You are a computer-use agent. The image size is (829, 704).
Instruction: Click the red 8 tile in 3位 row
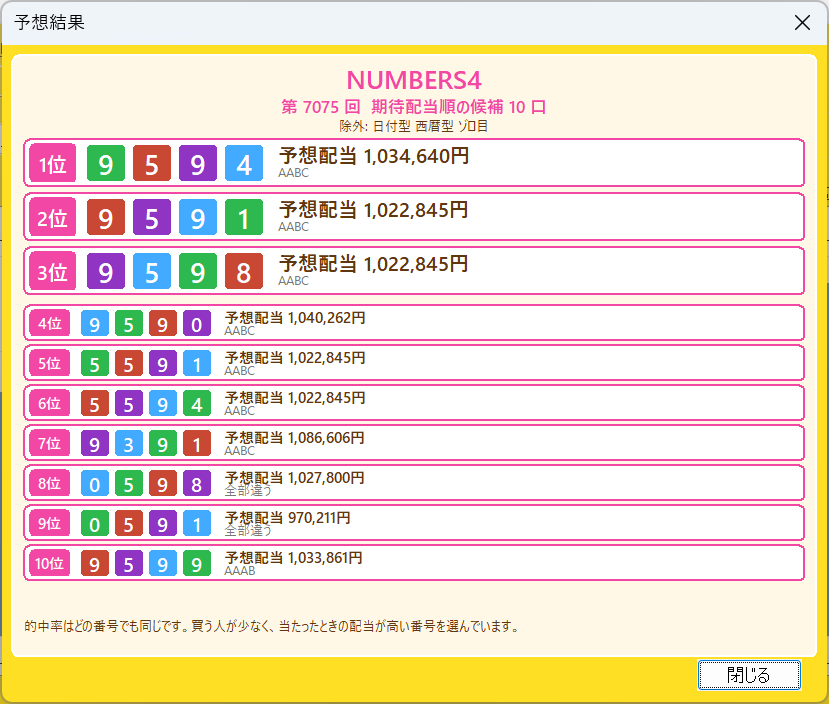244,271
